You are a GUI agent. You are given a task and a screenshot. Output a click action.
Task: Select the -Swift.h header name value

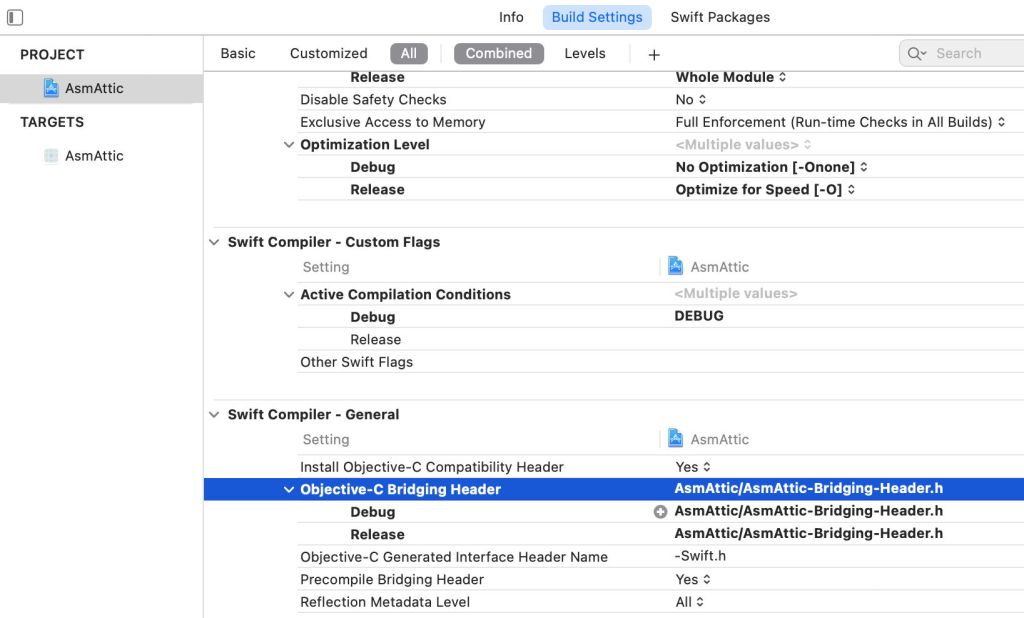pyautogui.click(x=700, y=556)
